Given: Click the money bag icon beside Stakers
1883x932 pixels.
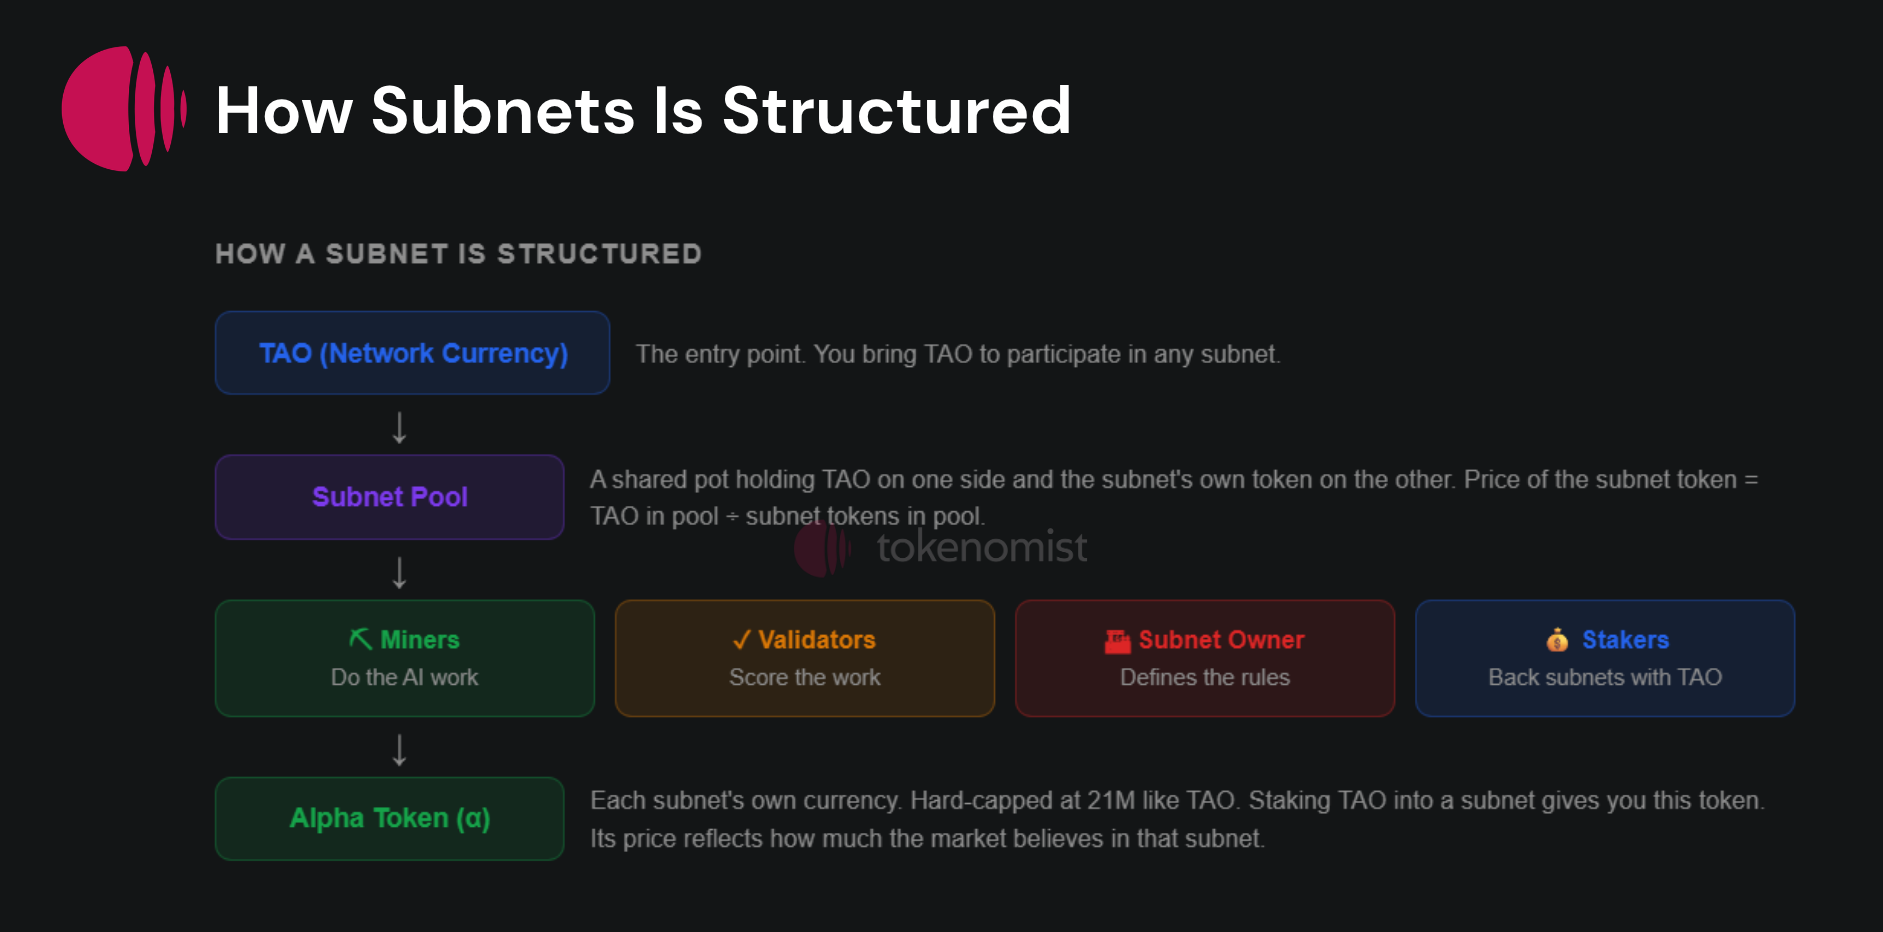Looking at the screenshot, I should pos(1557,640).
